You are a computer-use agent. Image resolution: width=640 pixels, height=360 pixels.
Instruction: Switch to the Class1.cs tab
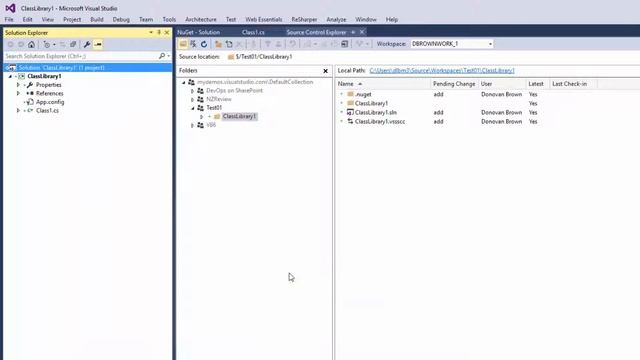[253, 32]
